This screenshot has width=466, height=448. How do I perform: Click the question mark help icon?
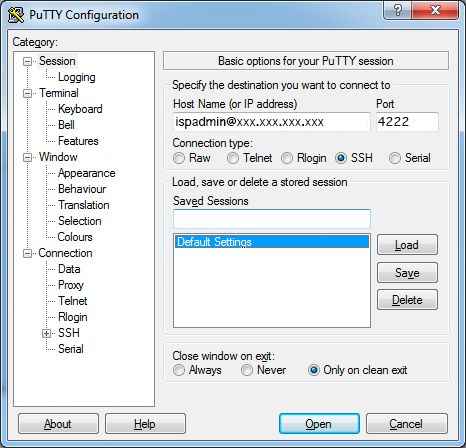coord(397,10)
